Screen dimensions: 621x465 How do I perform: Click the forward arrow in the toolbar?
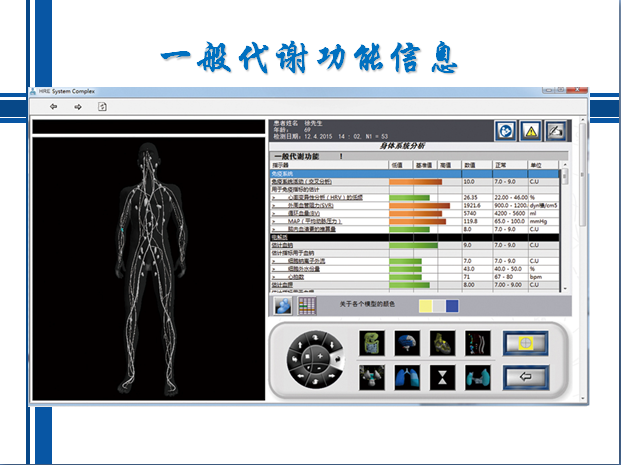tap(77, 107)
